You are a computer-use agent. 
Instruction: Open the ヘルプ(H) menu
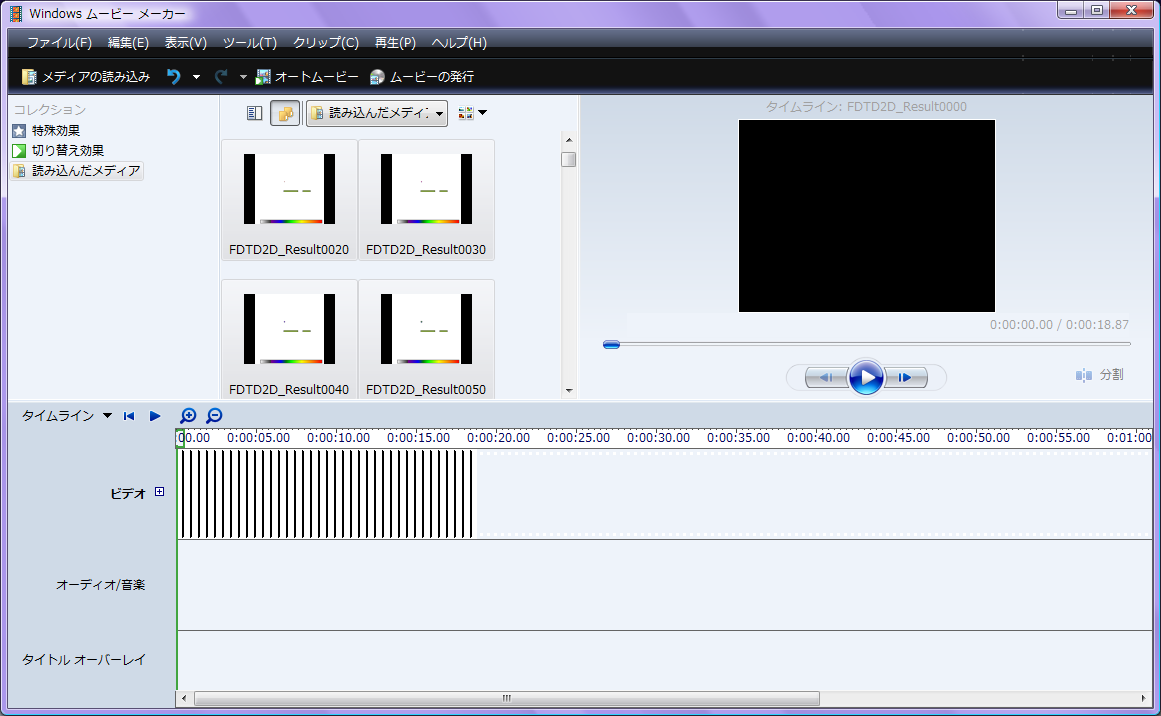[459, 43]
